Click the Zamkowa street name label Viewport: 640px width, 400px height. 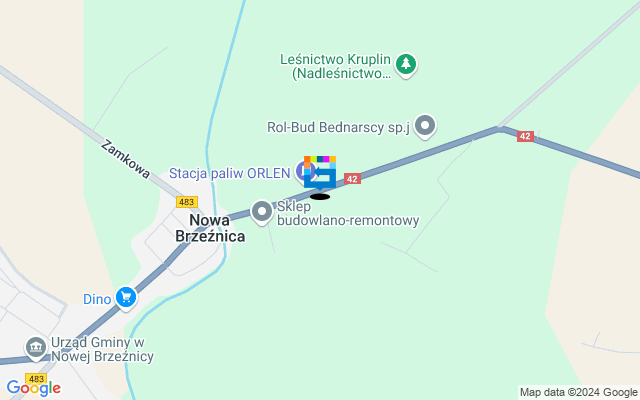125,159
